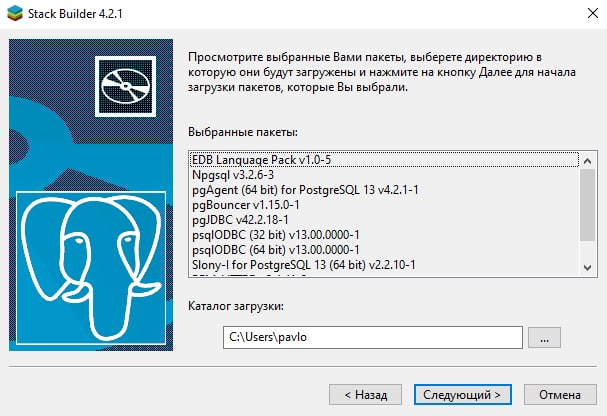The image size is (607, 416).
Task: Select pgAgent (64 bit) for PostgreSQL 13 row
Action: [x=384, y=190]
